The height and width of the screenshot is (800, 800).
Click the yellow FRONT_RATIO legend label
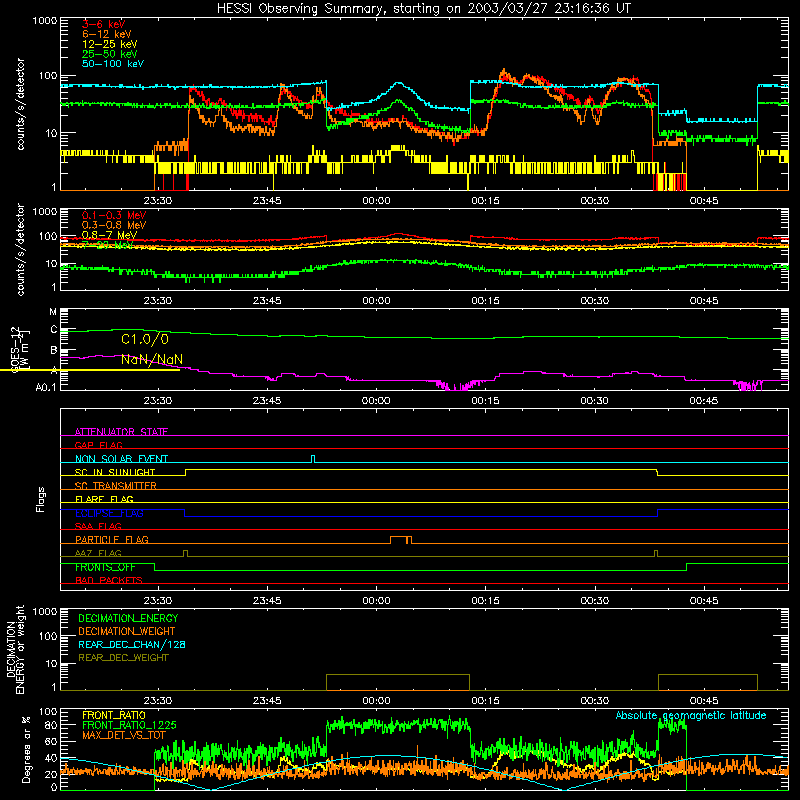coord(114,715)
